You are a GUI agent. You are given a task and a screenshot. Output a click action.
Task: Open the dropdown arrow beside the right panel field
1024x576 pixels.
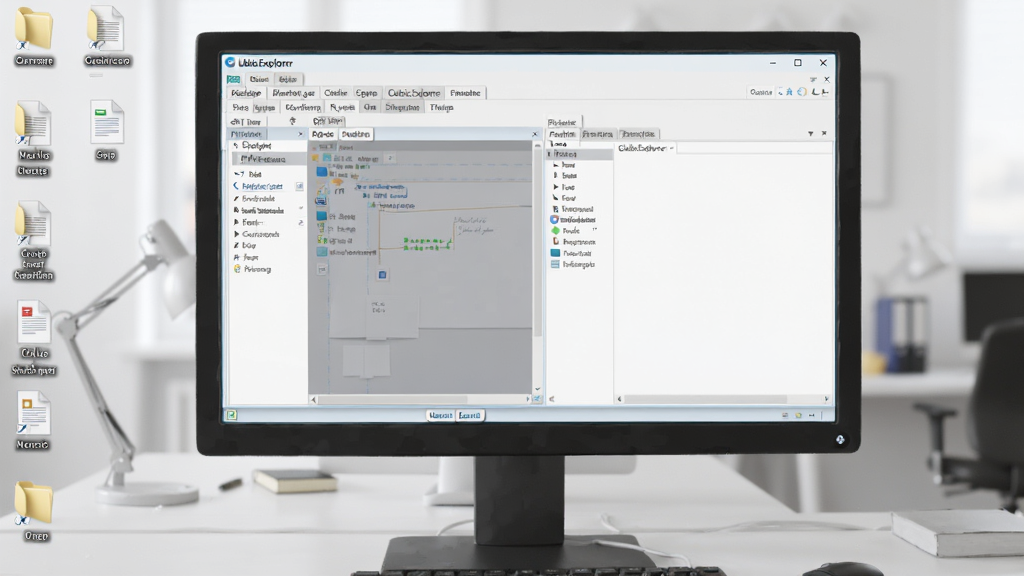pos(671,148)
